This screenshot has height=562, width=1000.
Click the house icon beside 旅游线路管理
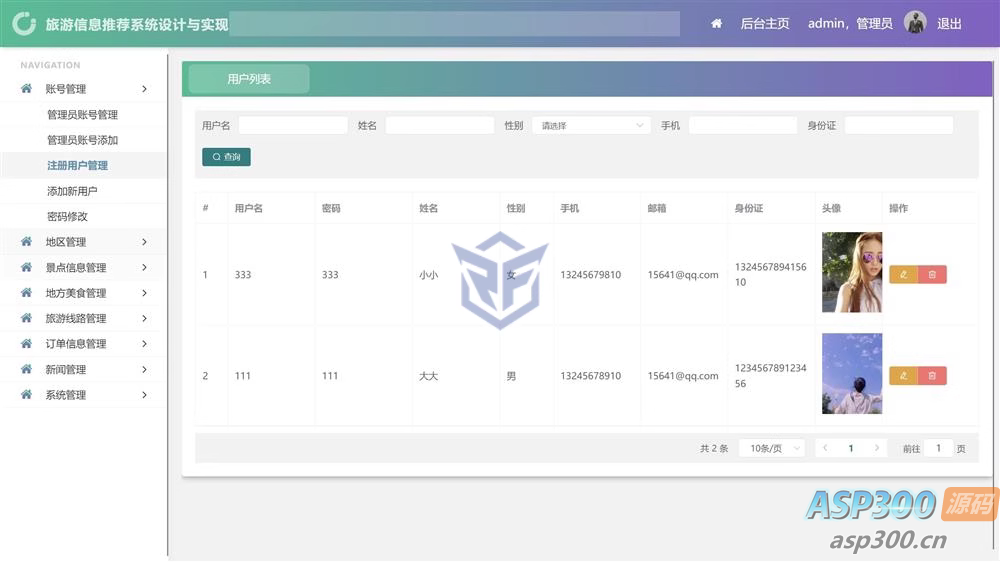[x=26, y=318]
